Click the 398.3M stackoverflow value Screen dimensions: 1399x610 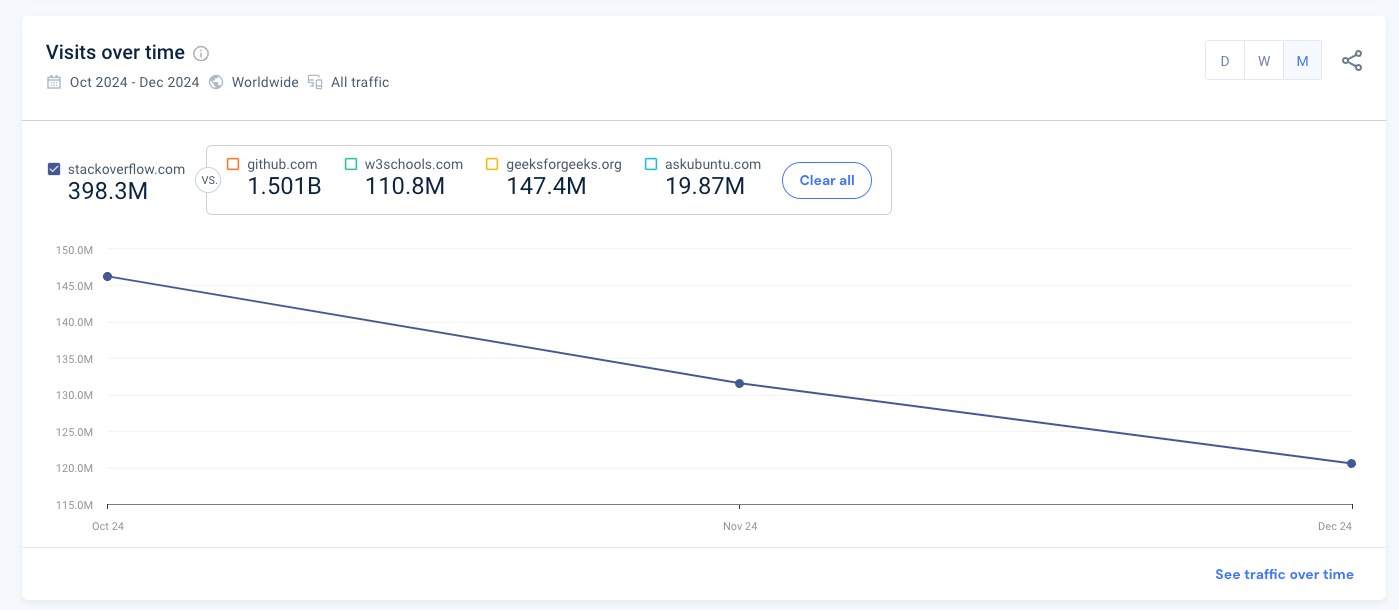point(108,191)
